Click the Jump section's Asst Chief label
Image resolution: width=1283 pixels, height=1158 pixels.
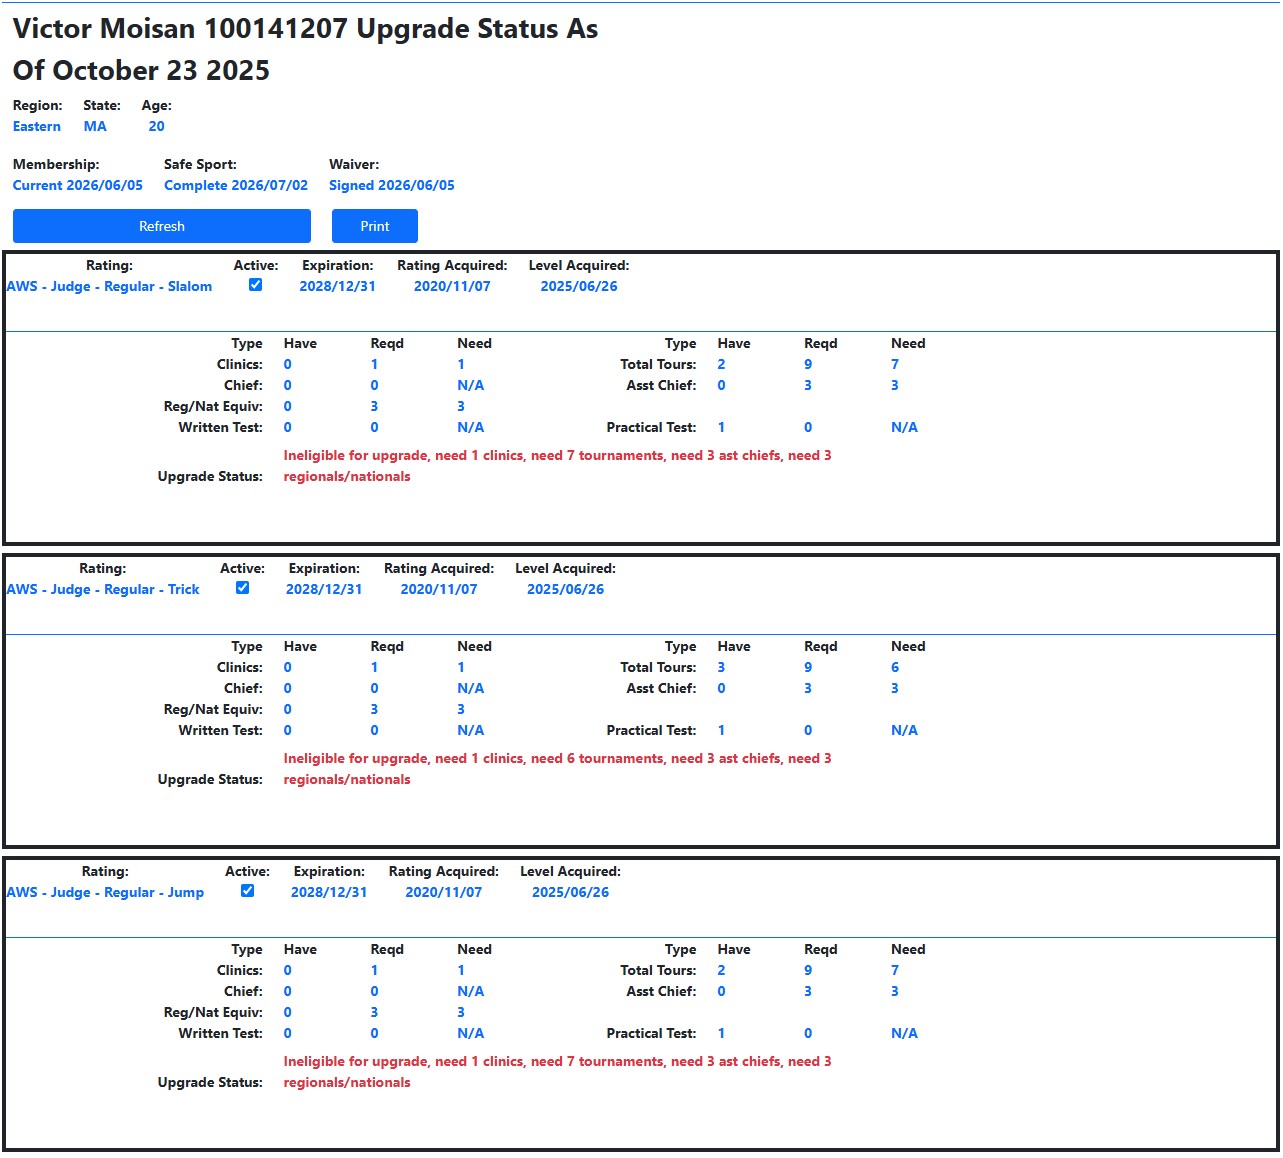662,991
